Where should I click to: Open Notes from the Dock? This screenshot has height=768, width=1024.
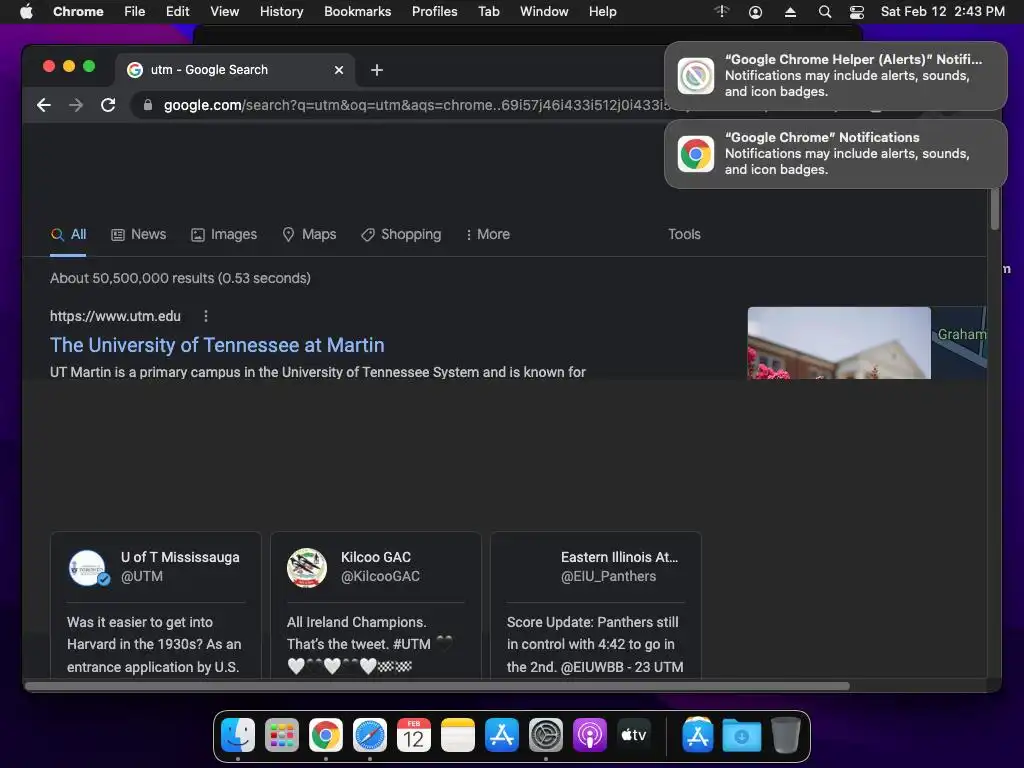click(x=458, y=736)
